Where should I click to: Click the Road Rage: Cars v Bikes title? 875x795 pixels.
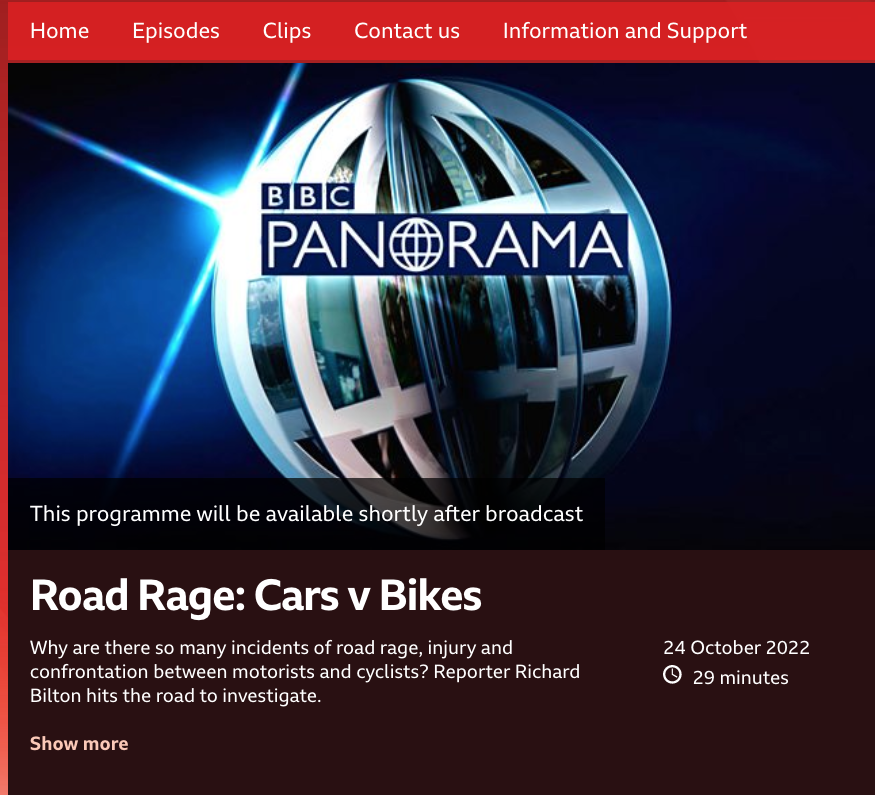256,595
